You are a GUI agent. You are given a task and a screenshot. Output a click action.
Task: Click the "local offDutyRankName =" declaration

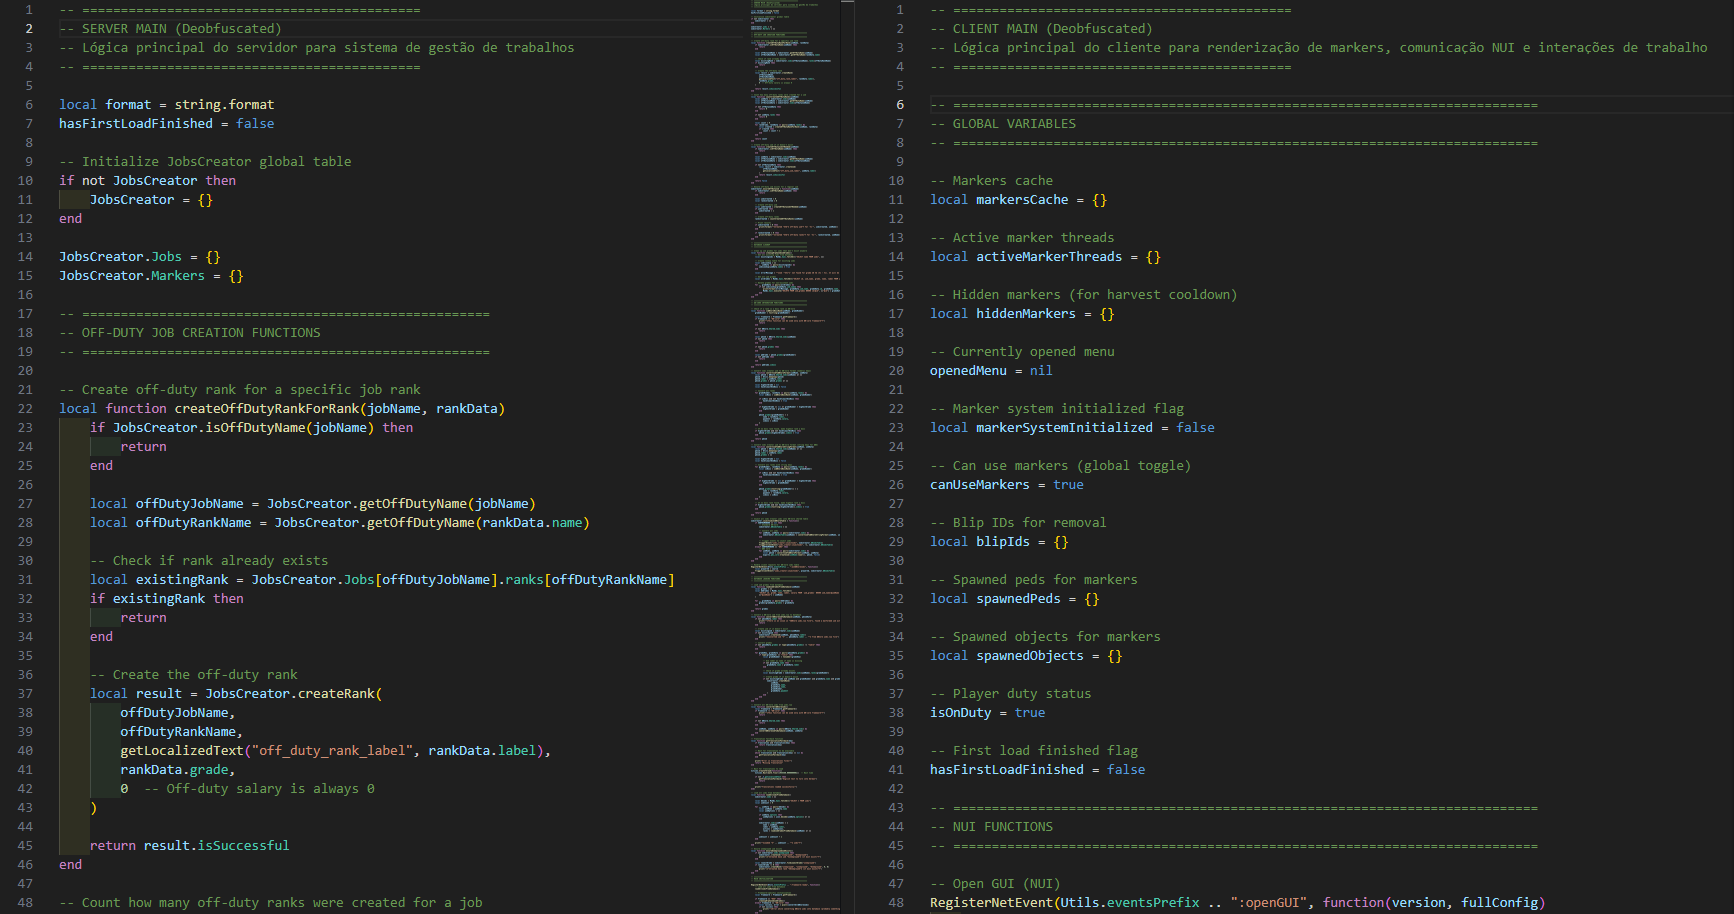tap(339, 523)
